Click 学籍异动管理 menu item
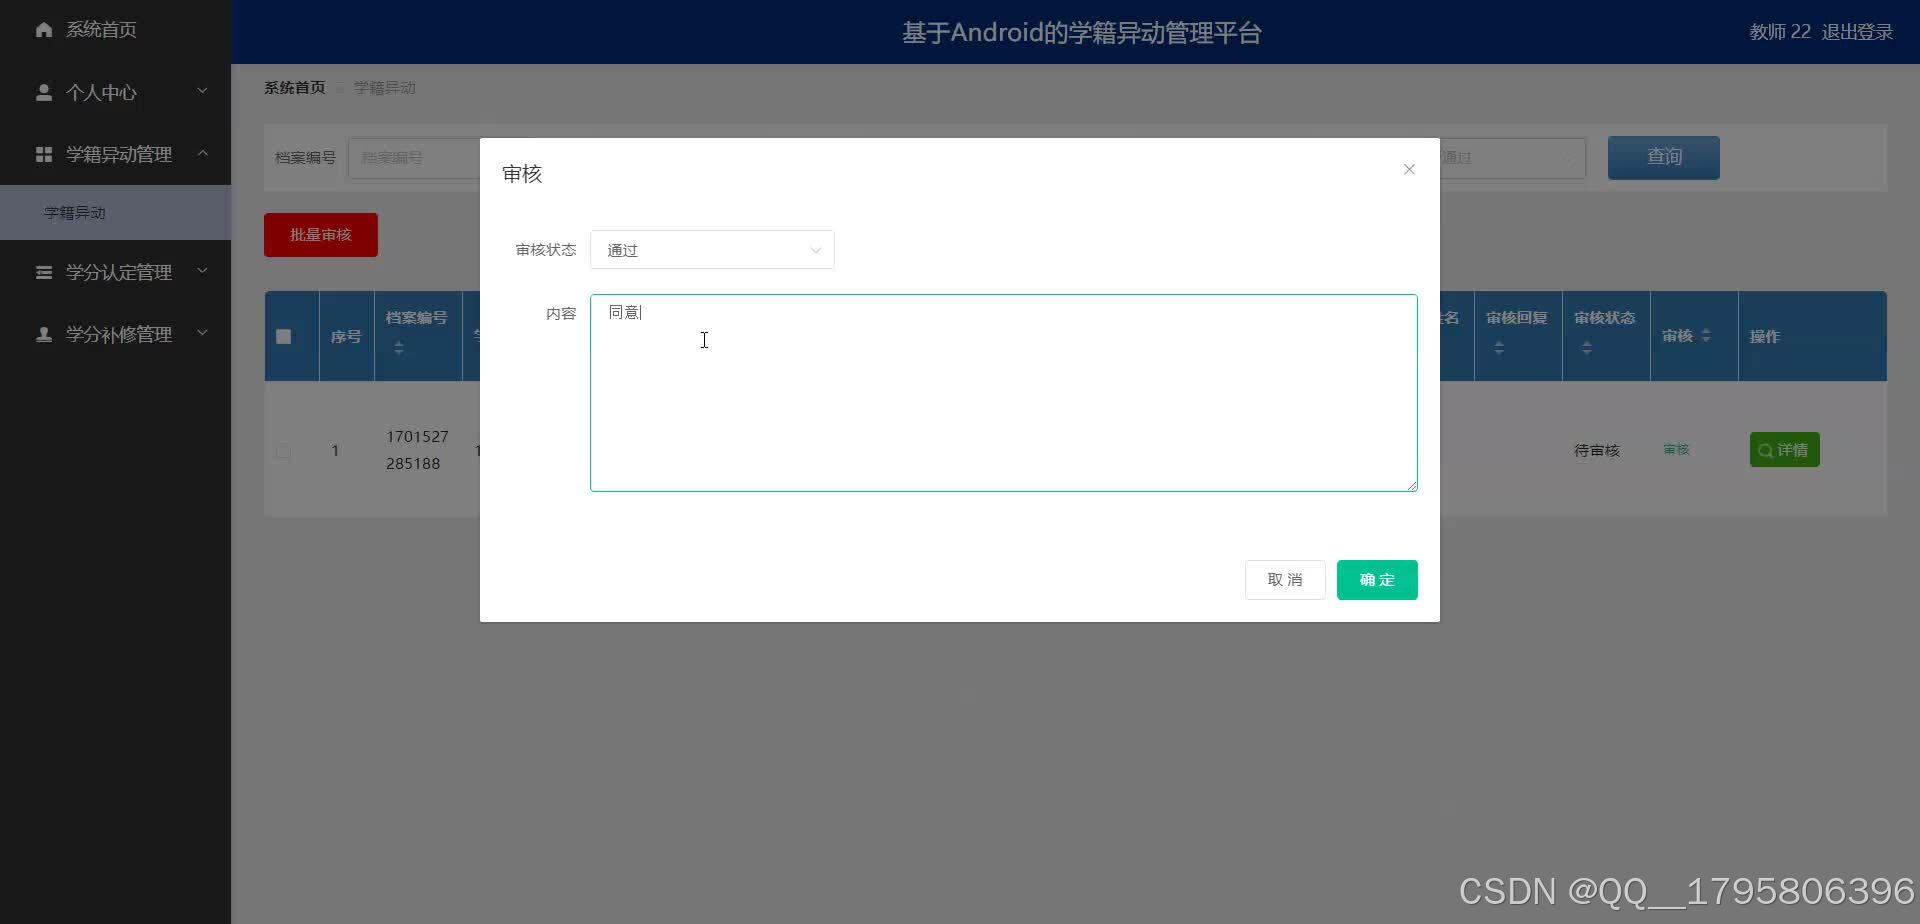Screen dimensions: 1920x924 [115, 154]
